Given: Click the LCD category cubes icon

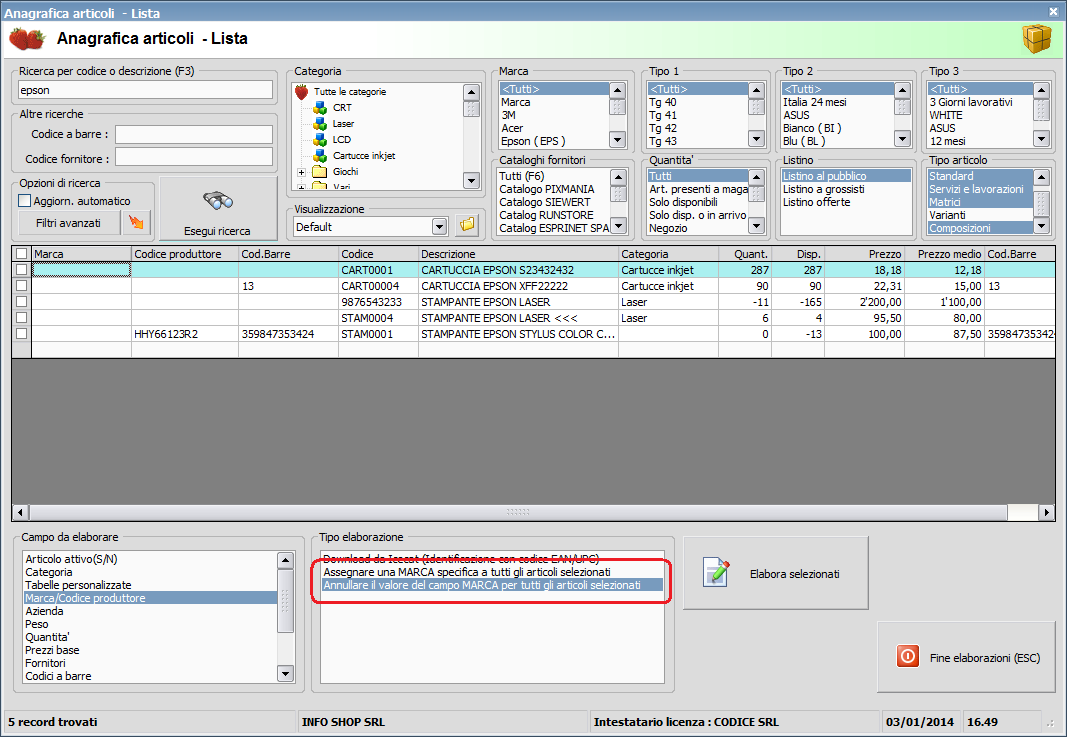Looking at the screenshot, I should 320,140.
